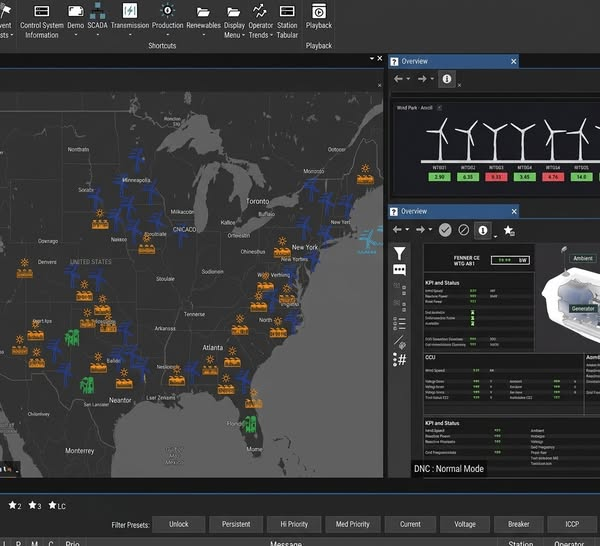600x546 pixels.
Task: Click the green biomass icon in Florida
Action: point(251,424)
